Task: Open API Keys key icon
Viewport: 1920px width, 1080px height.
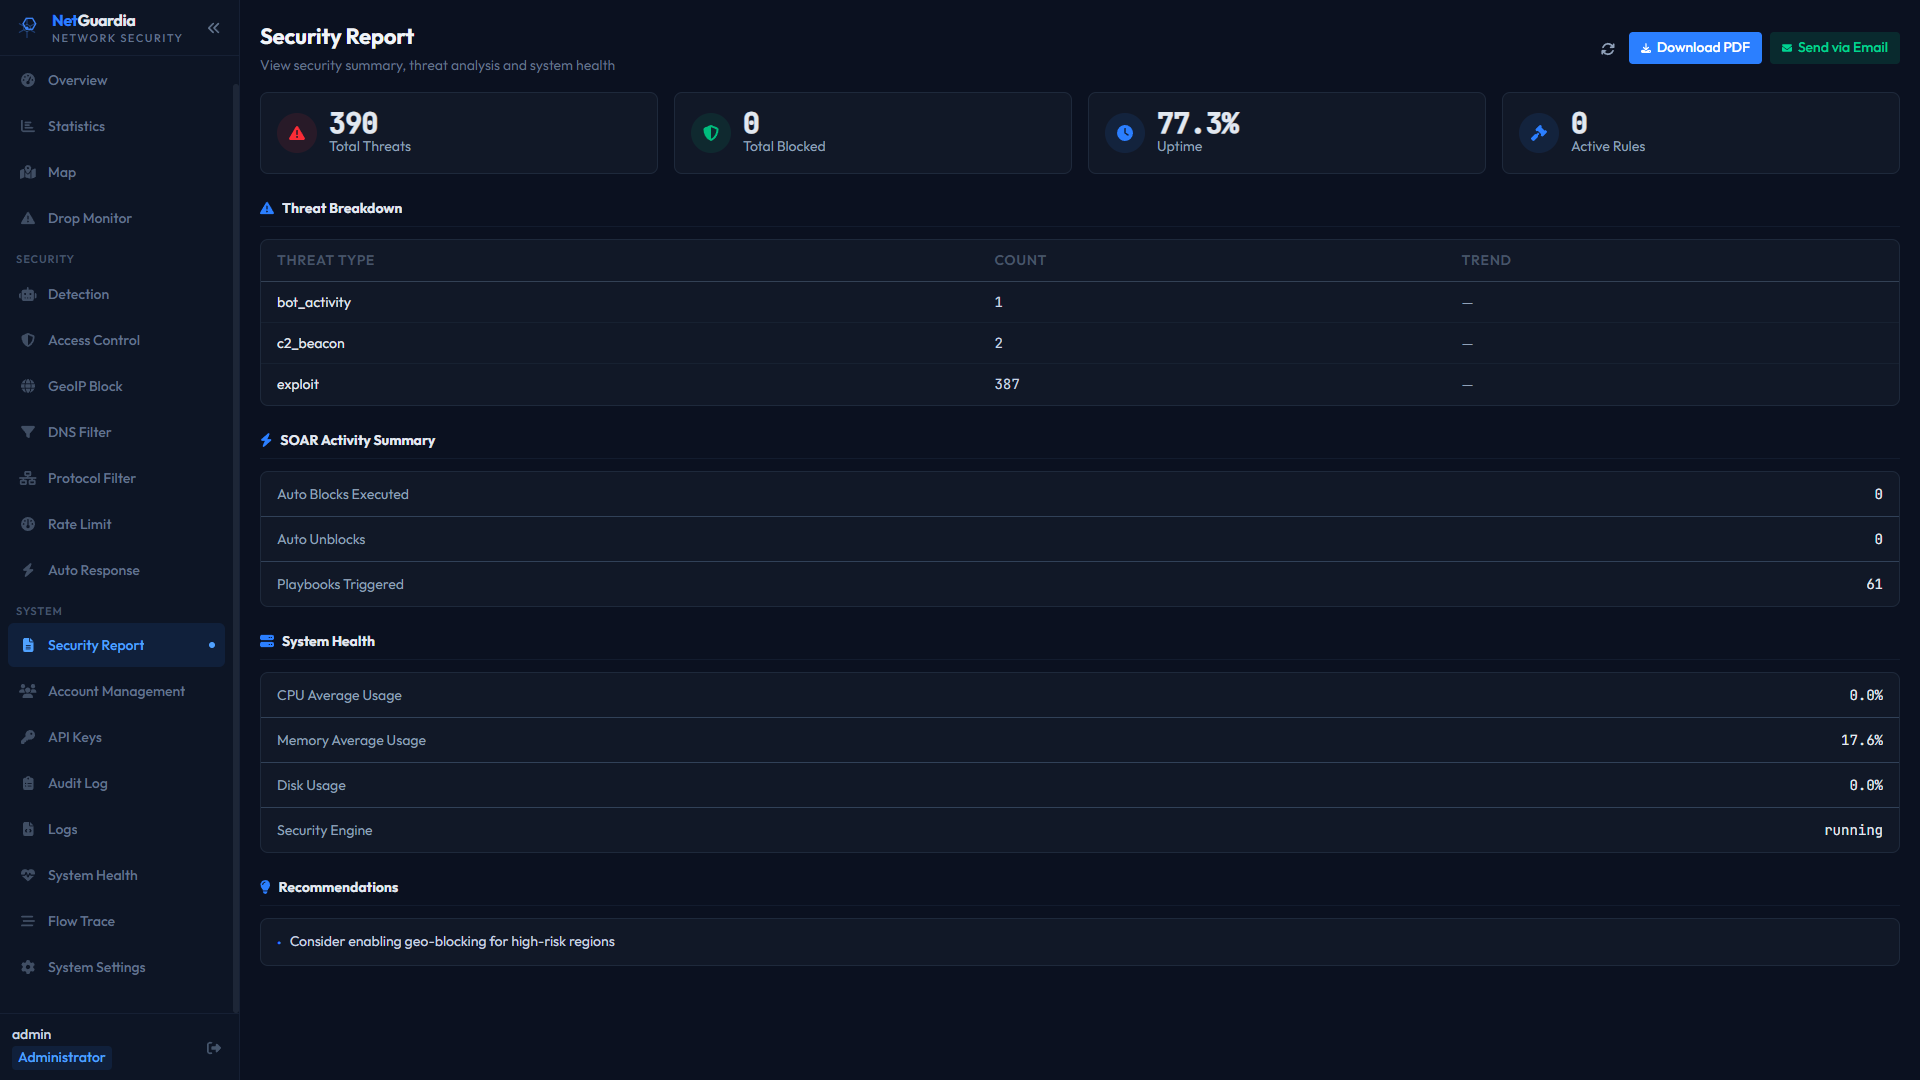Action: 28,737
